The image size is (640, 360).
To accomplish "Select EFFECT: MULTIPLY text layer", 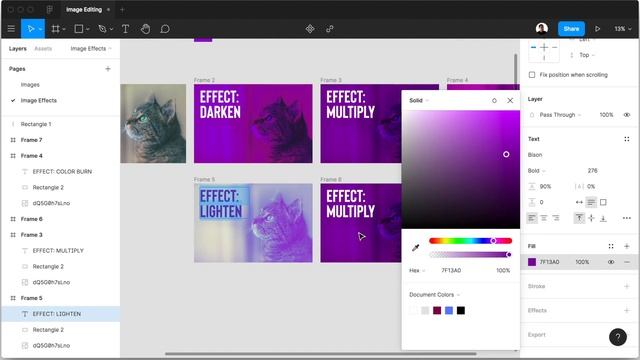I will pyautogui.click(x=58, y=251).
